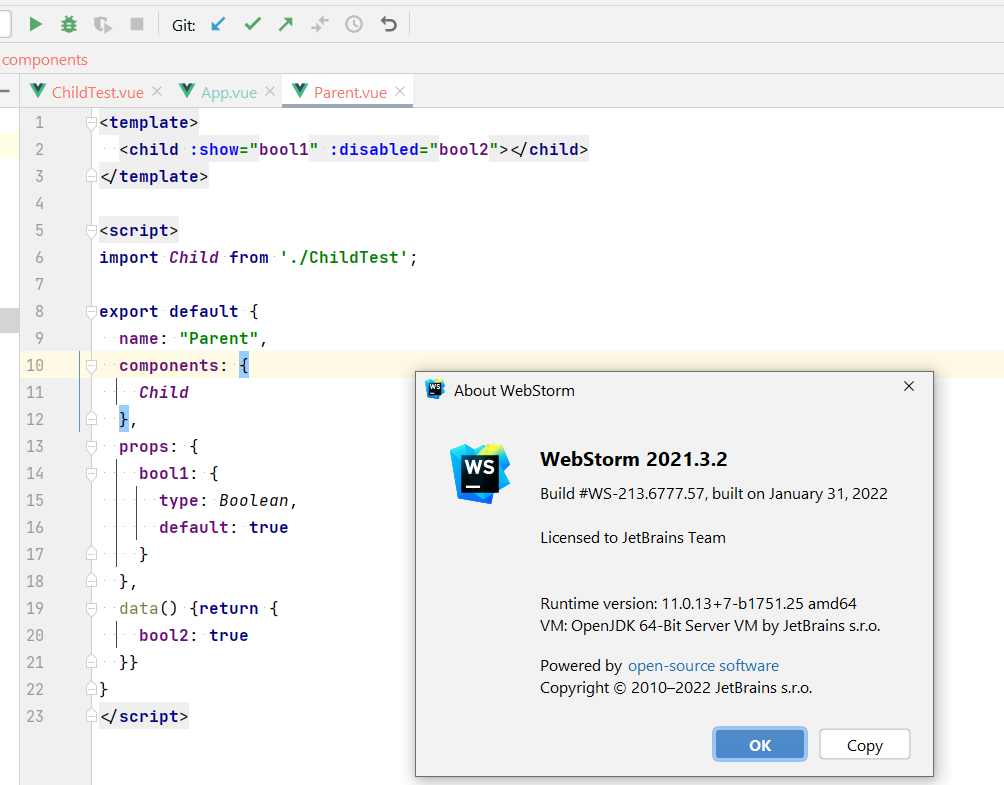Screen dimensions: 1004x785
Task: Click bool2: true on line 20
Action: coord(193,636)
